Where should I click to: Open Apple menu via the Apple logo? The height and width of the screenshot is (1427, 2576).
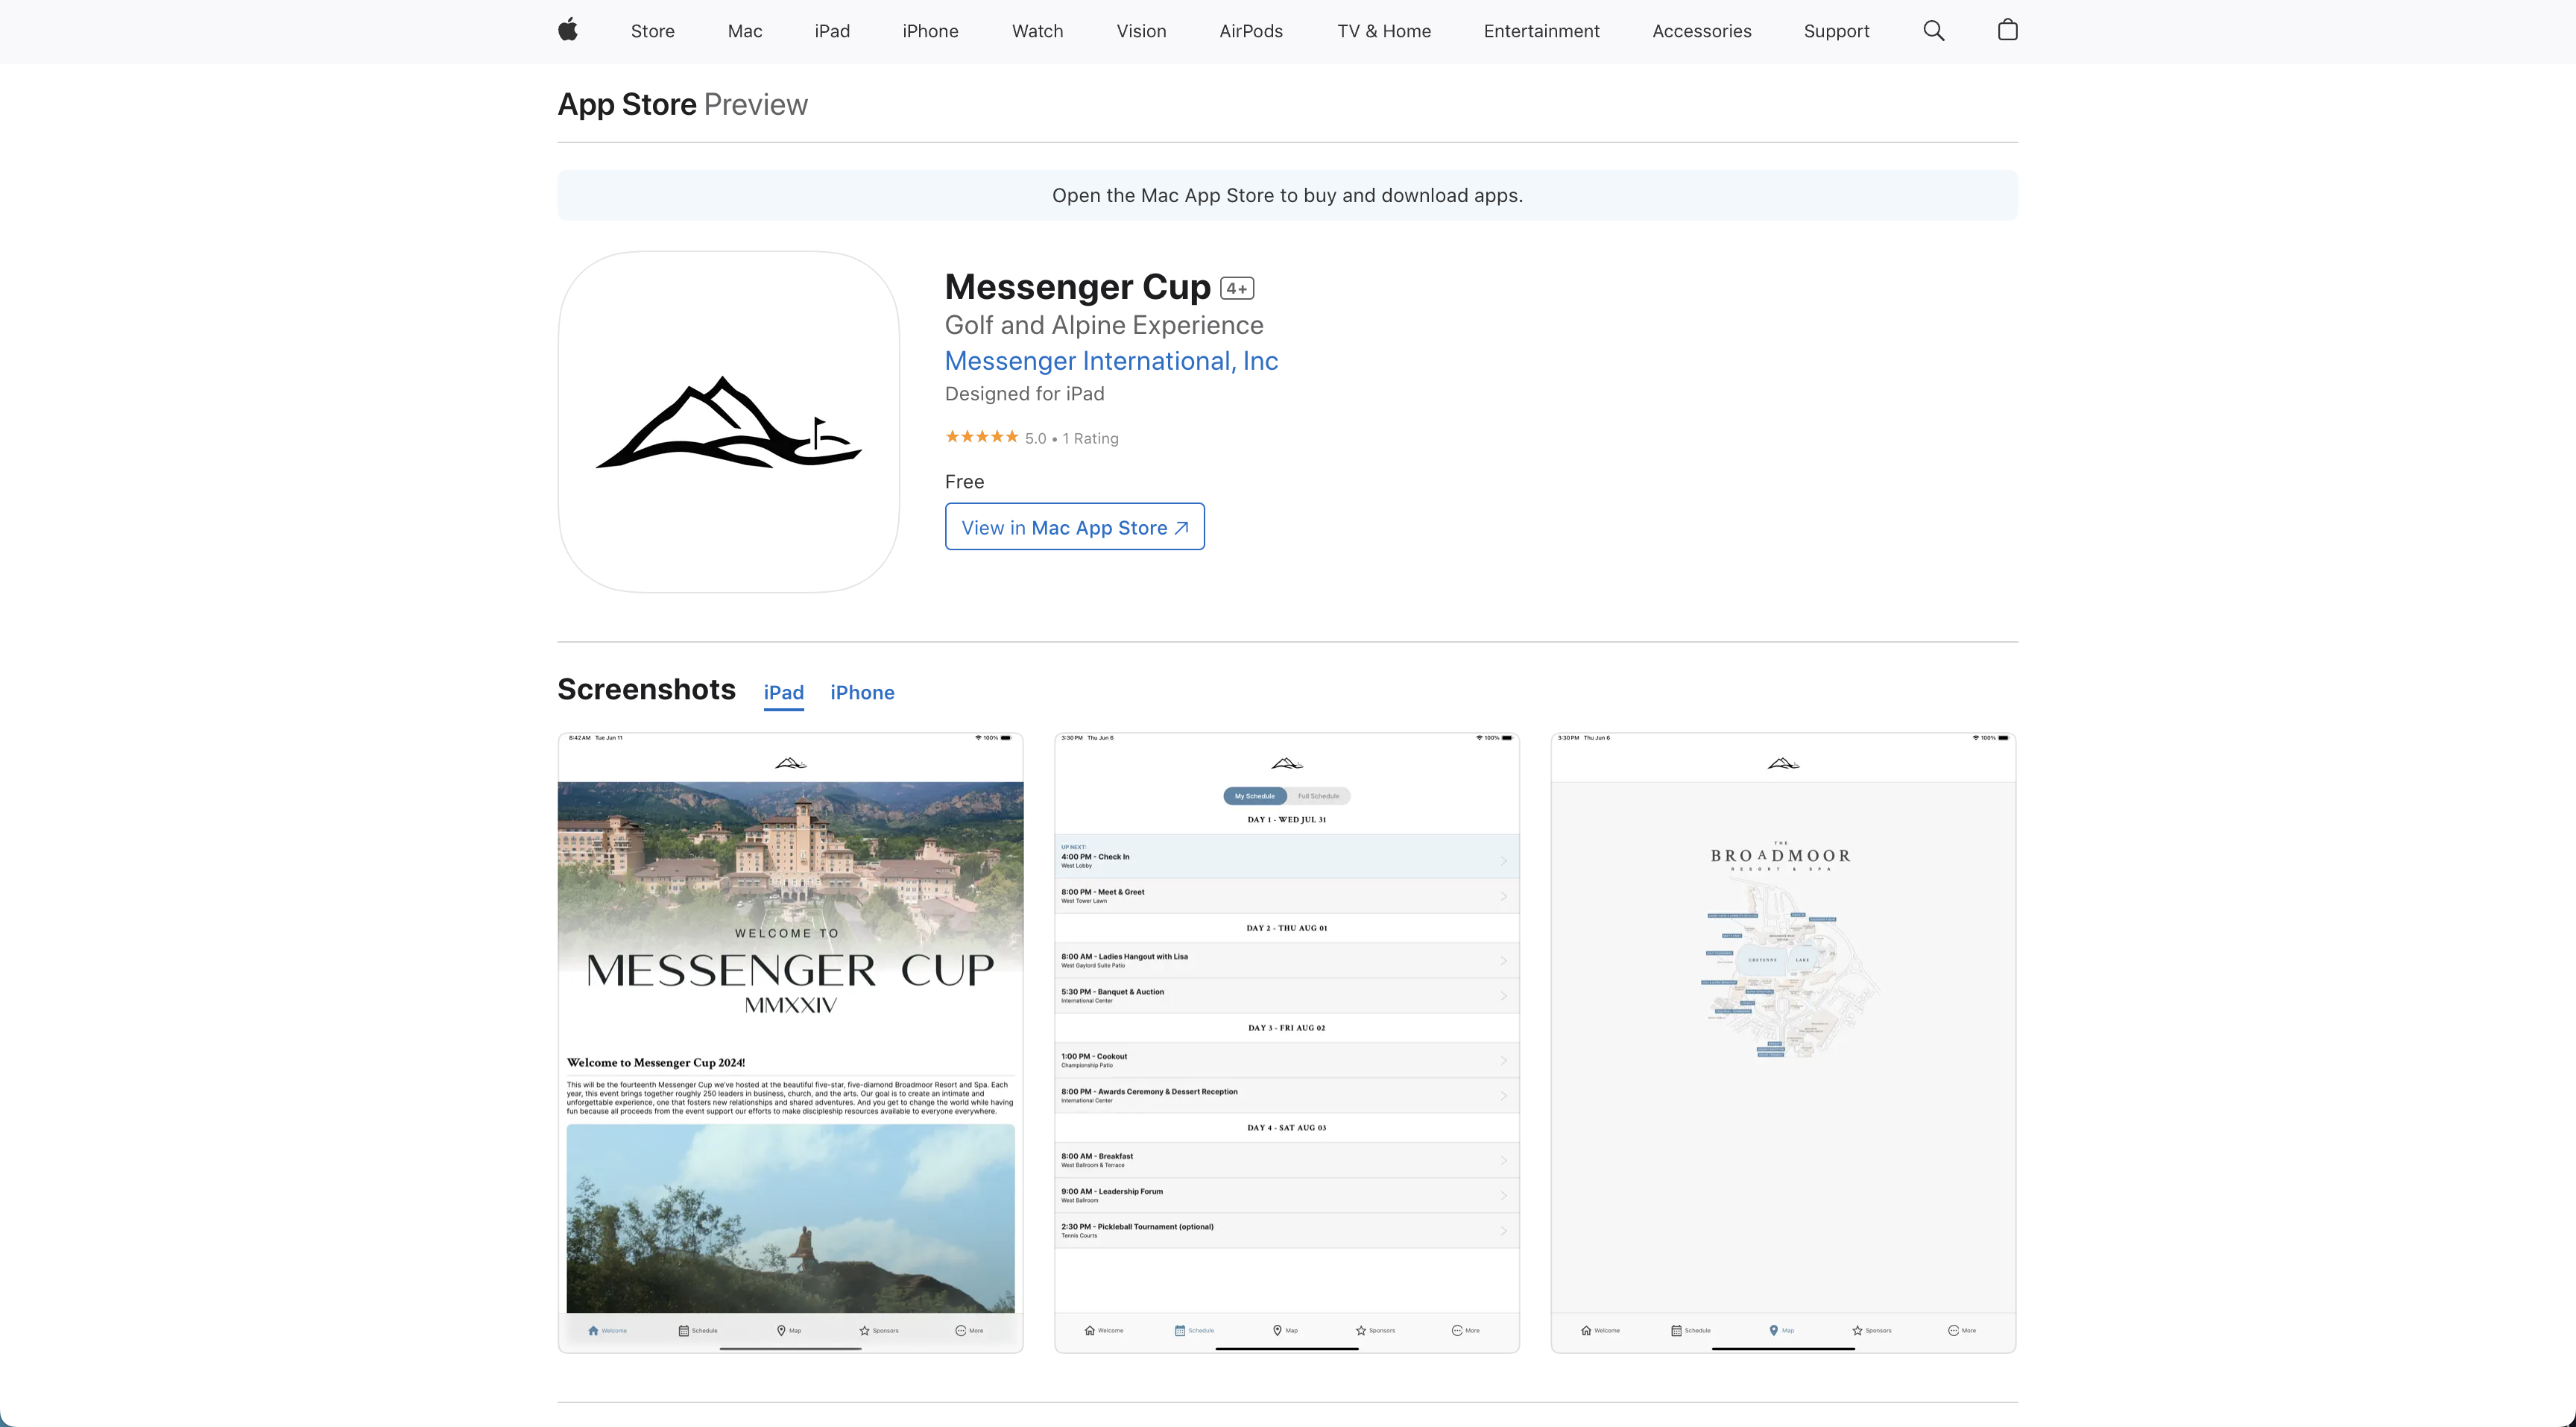[x=567, y=30]
